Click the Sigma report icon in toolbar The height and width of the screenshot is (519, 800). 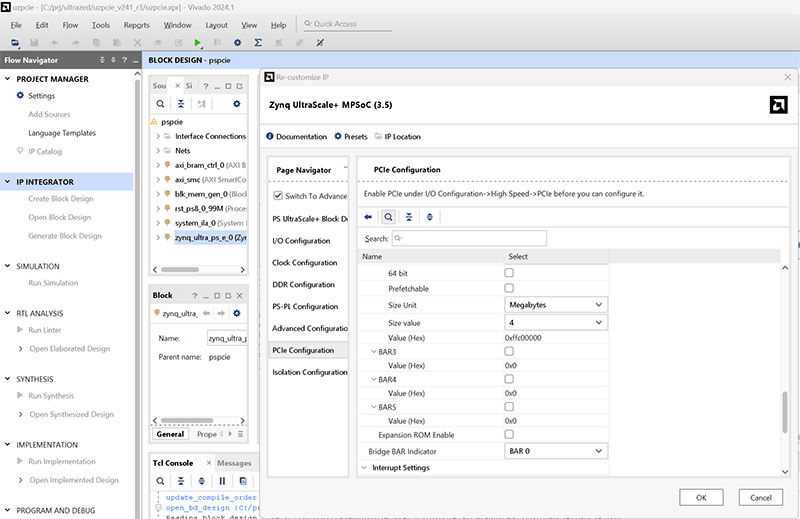[258, 43]
